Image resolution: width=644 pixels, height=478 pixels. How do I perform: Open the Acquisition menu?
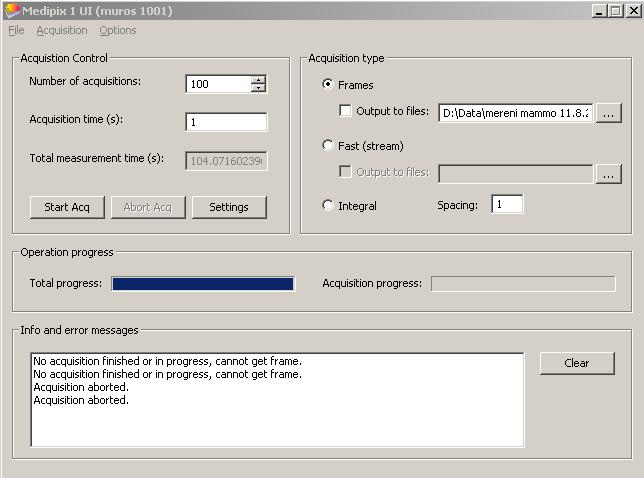(x=62, y=30)
